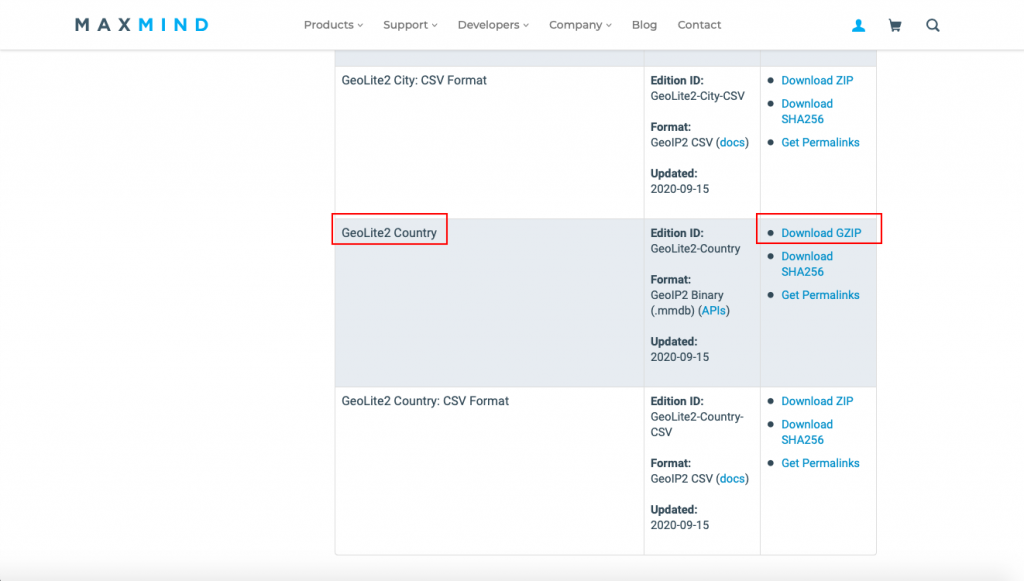Click the 'GeoLite2-Country' edition ID value
Image resolution: width=1024 pixels, height=581 pixels.
pos(696,249)
